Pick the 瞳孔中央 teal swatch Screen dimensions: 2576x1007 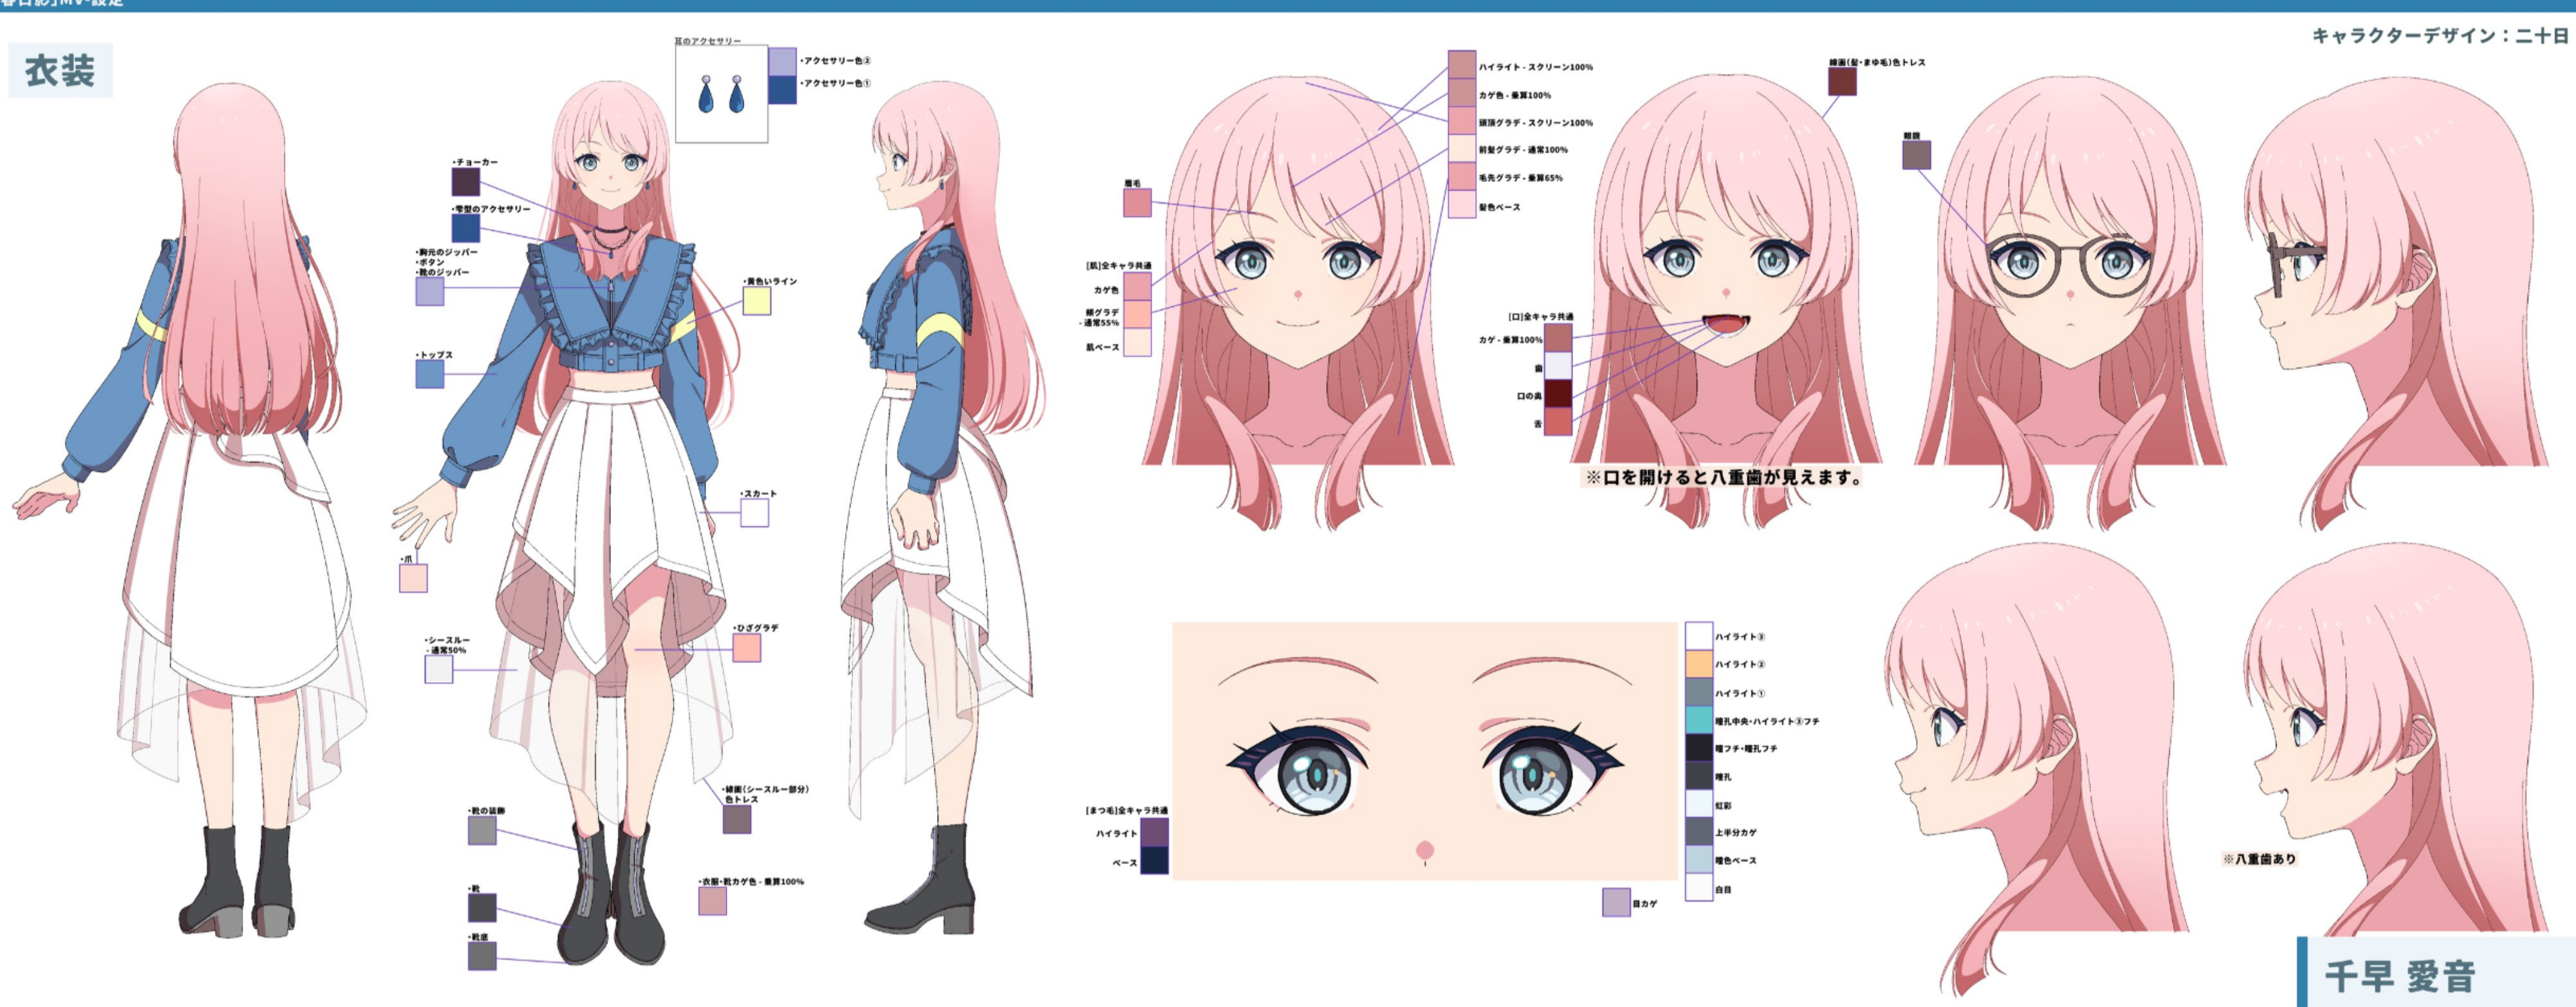click(x=1699, y=720)
